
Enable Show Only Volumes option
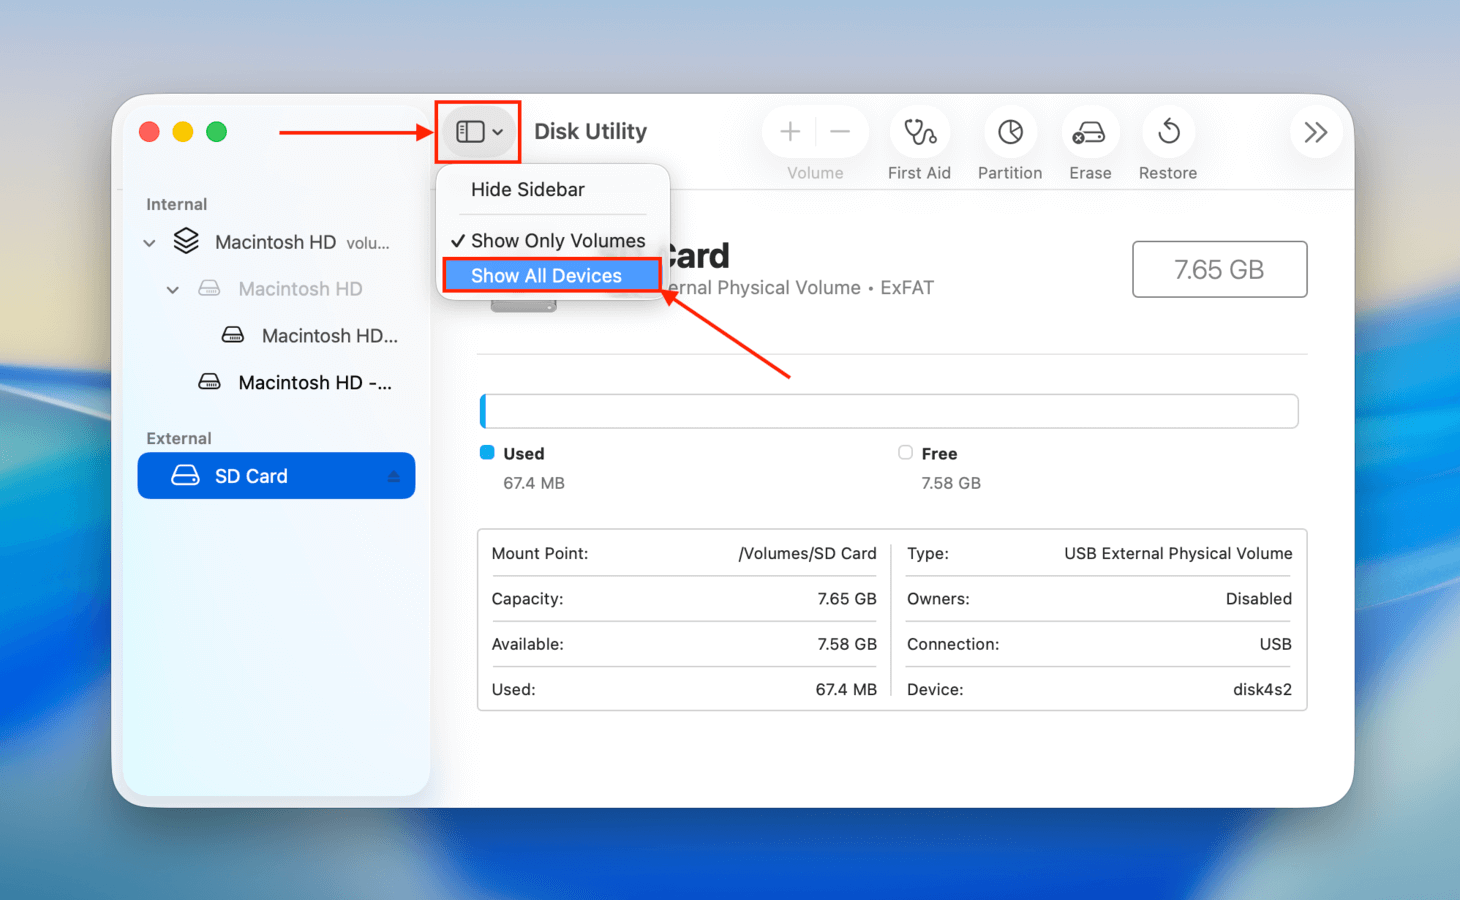click(x=557, y=240)
